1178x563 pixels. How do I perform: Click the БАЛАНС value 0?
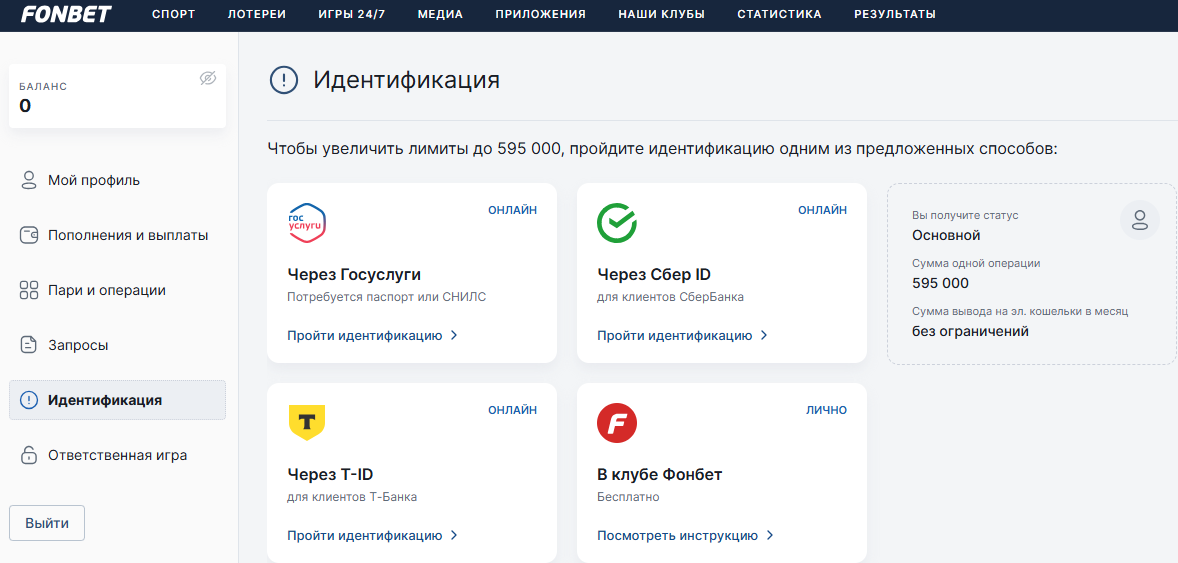coord(26,106)
